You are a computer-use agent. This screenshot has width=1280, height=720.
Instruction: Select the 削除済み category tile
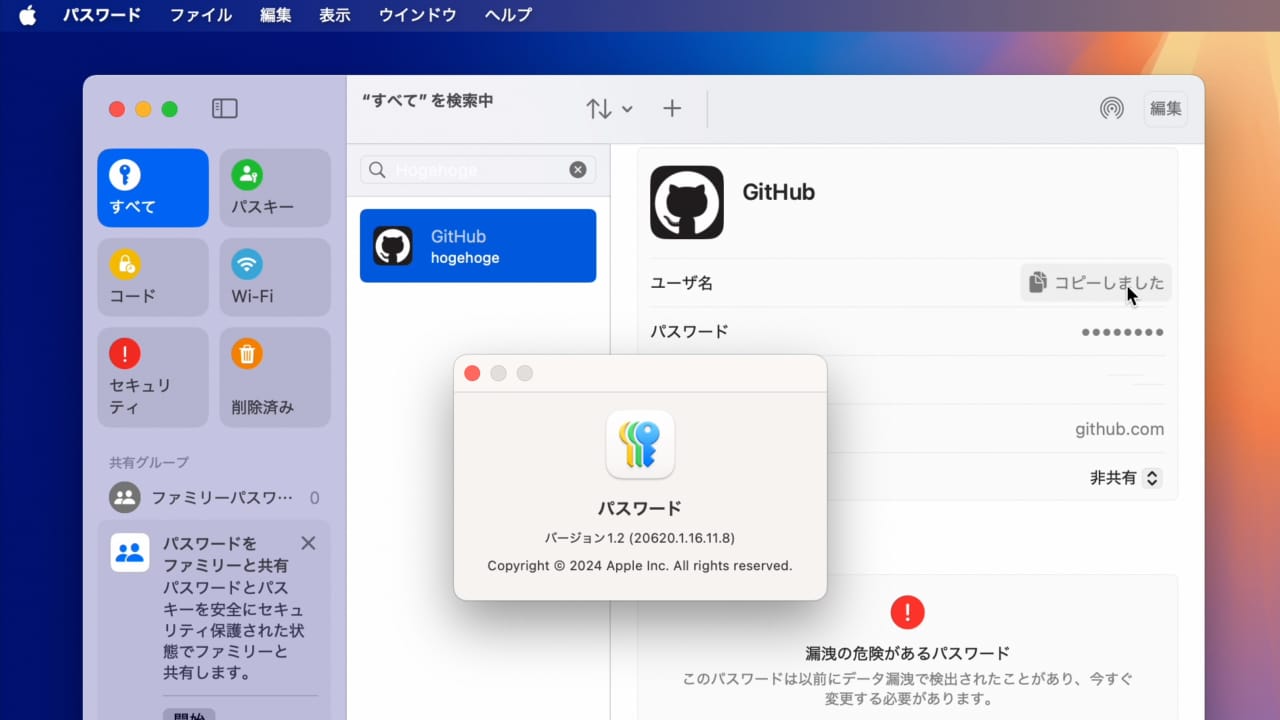275,378
